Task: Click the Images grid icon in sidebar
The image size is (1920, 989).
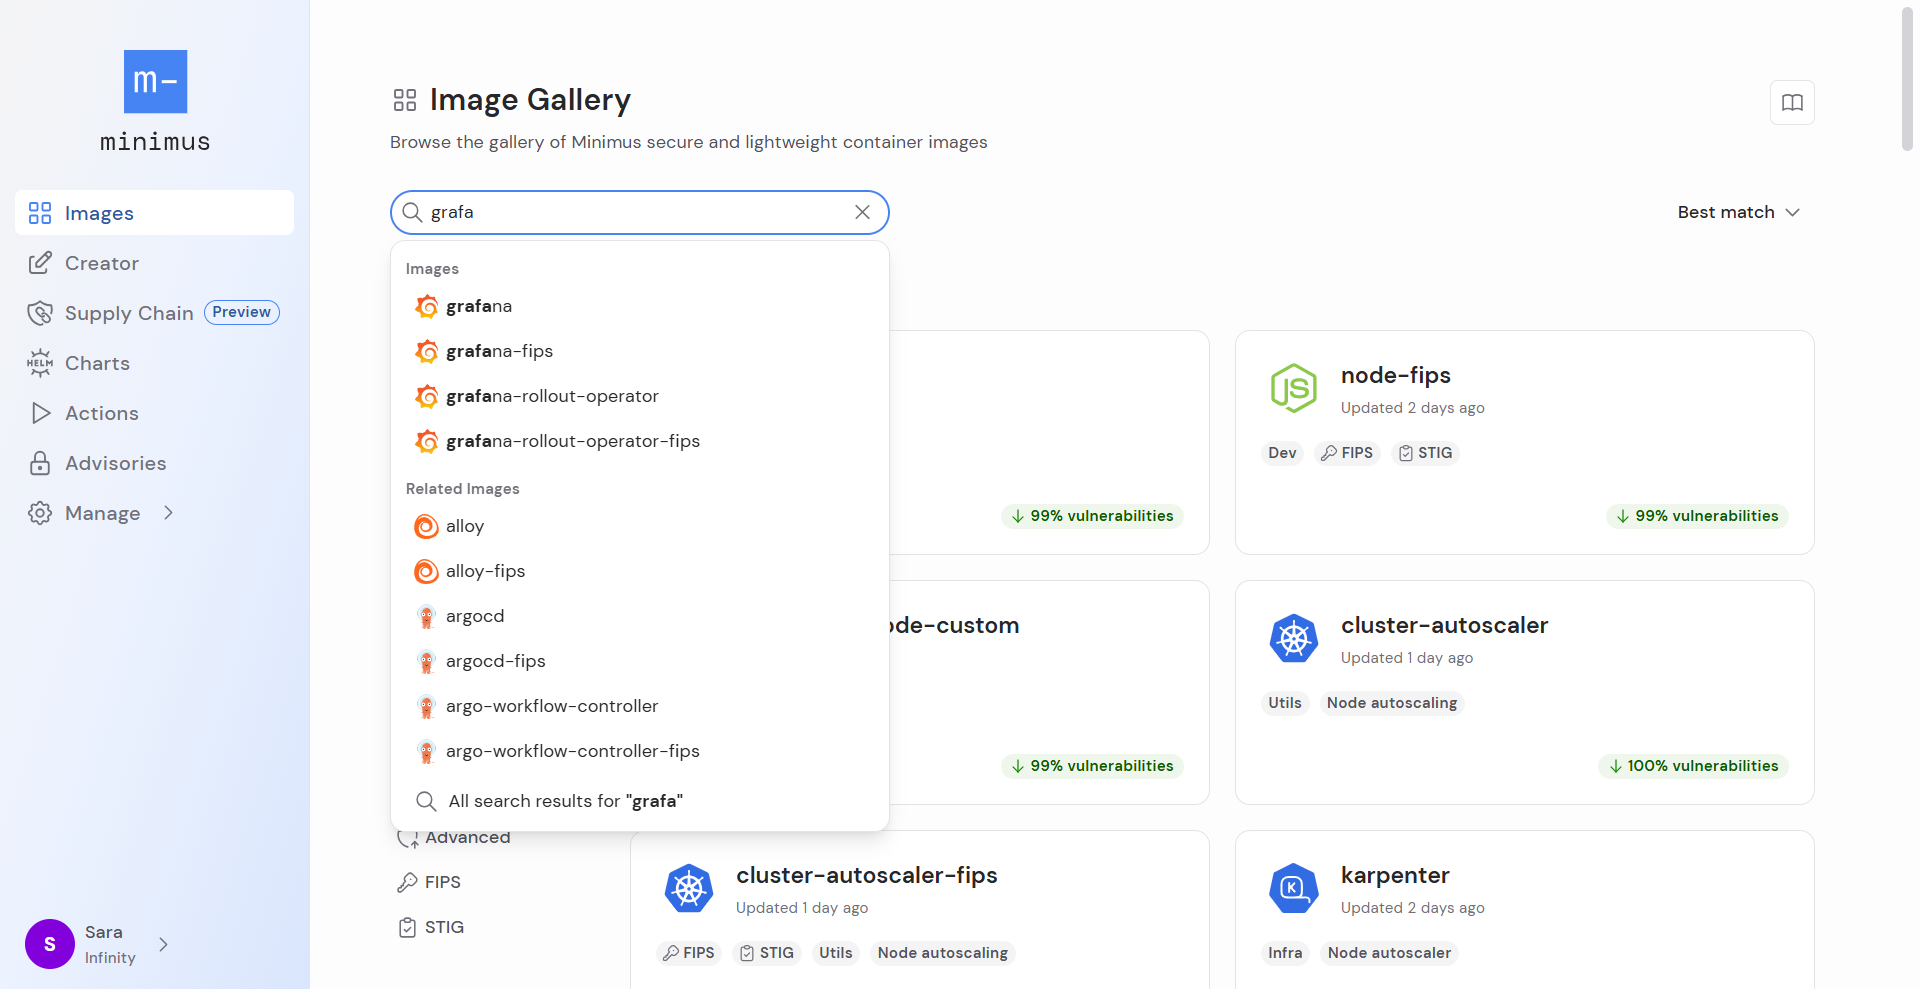Action: 40,213
